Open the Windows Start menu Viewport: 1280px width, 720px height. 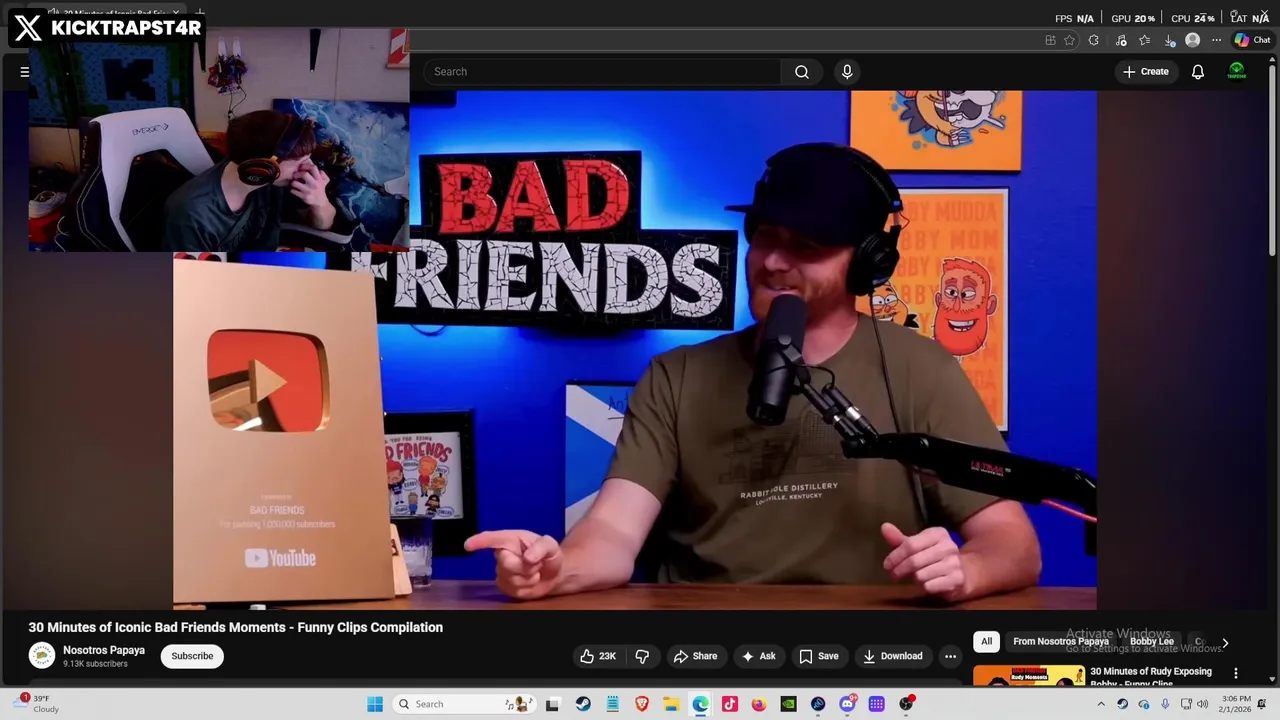pos(375,704)
